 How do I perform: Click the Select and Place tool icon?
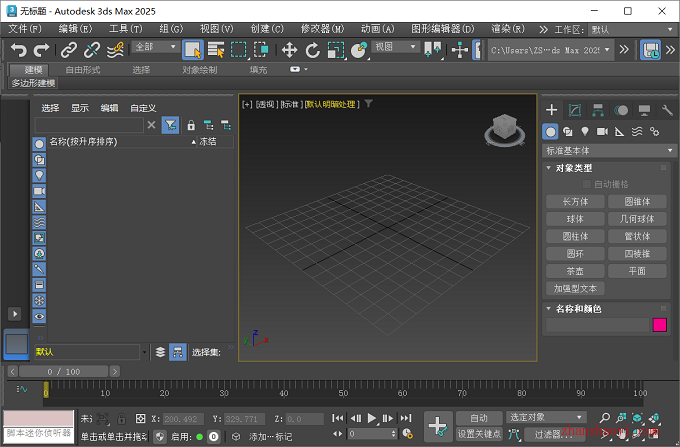click(x=359, y=50)
